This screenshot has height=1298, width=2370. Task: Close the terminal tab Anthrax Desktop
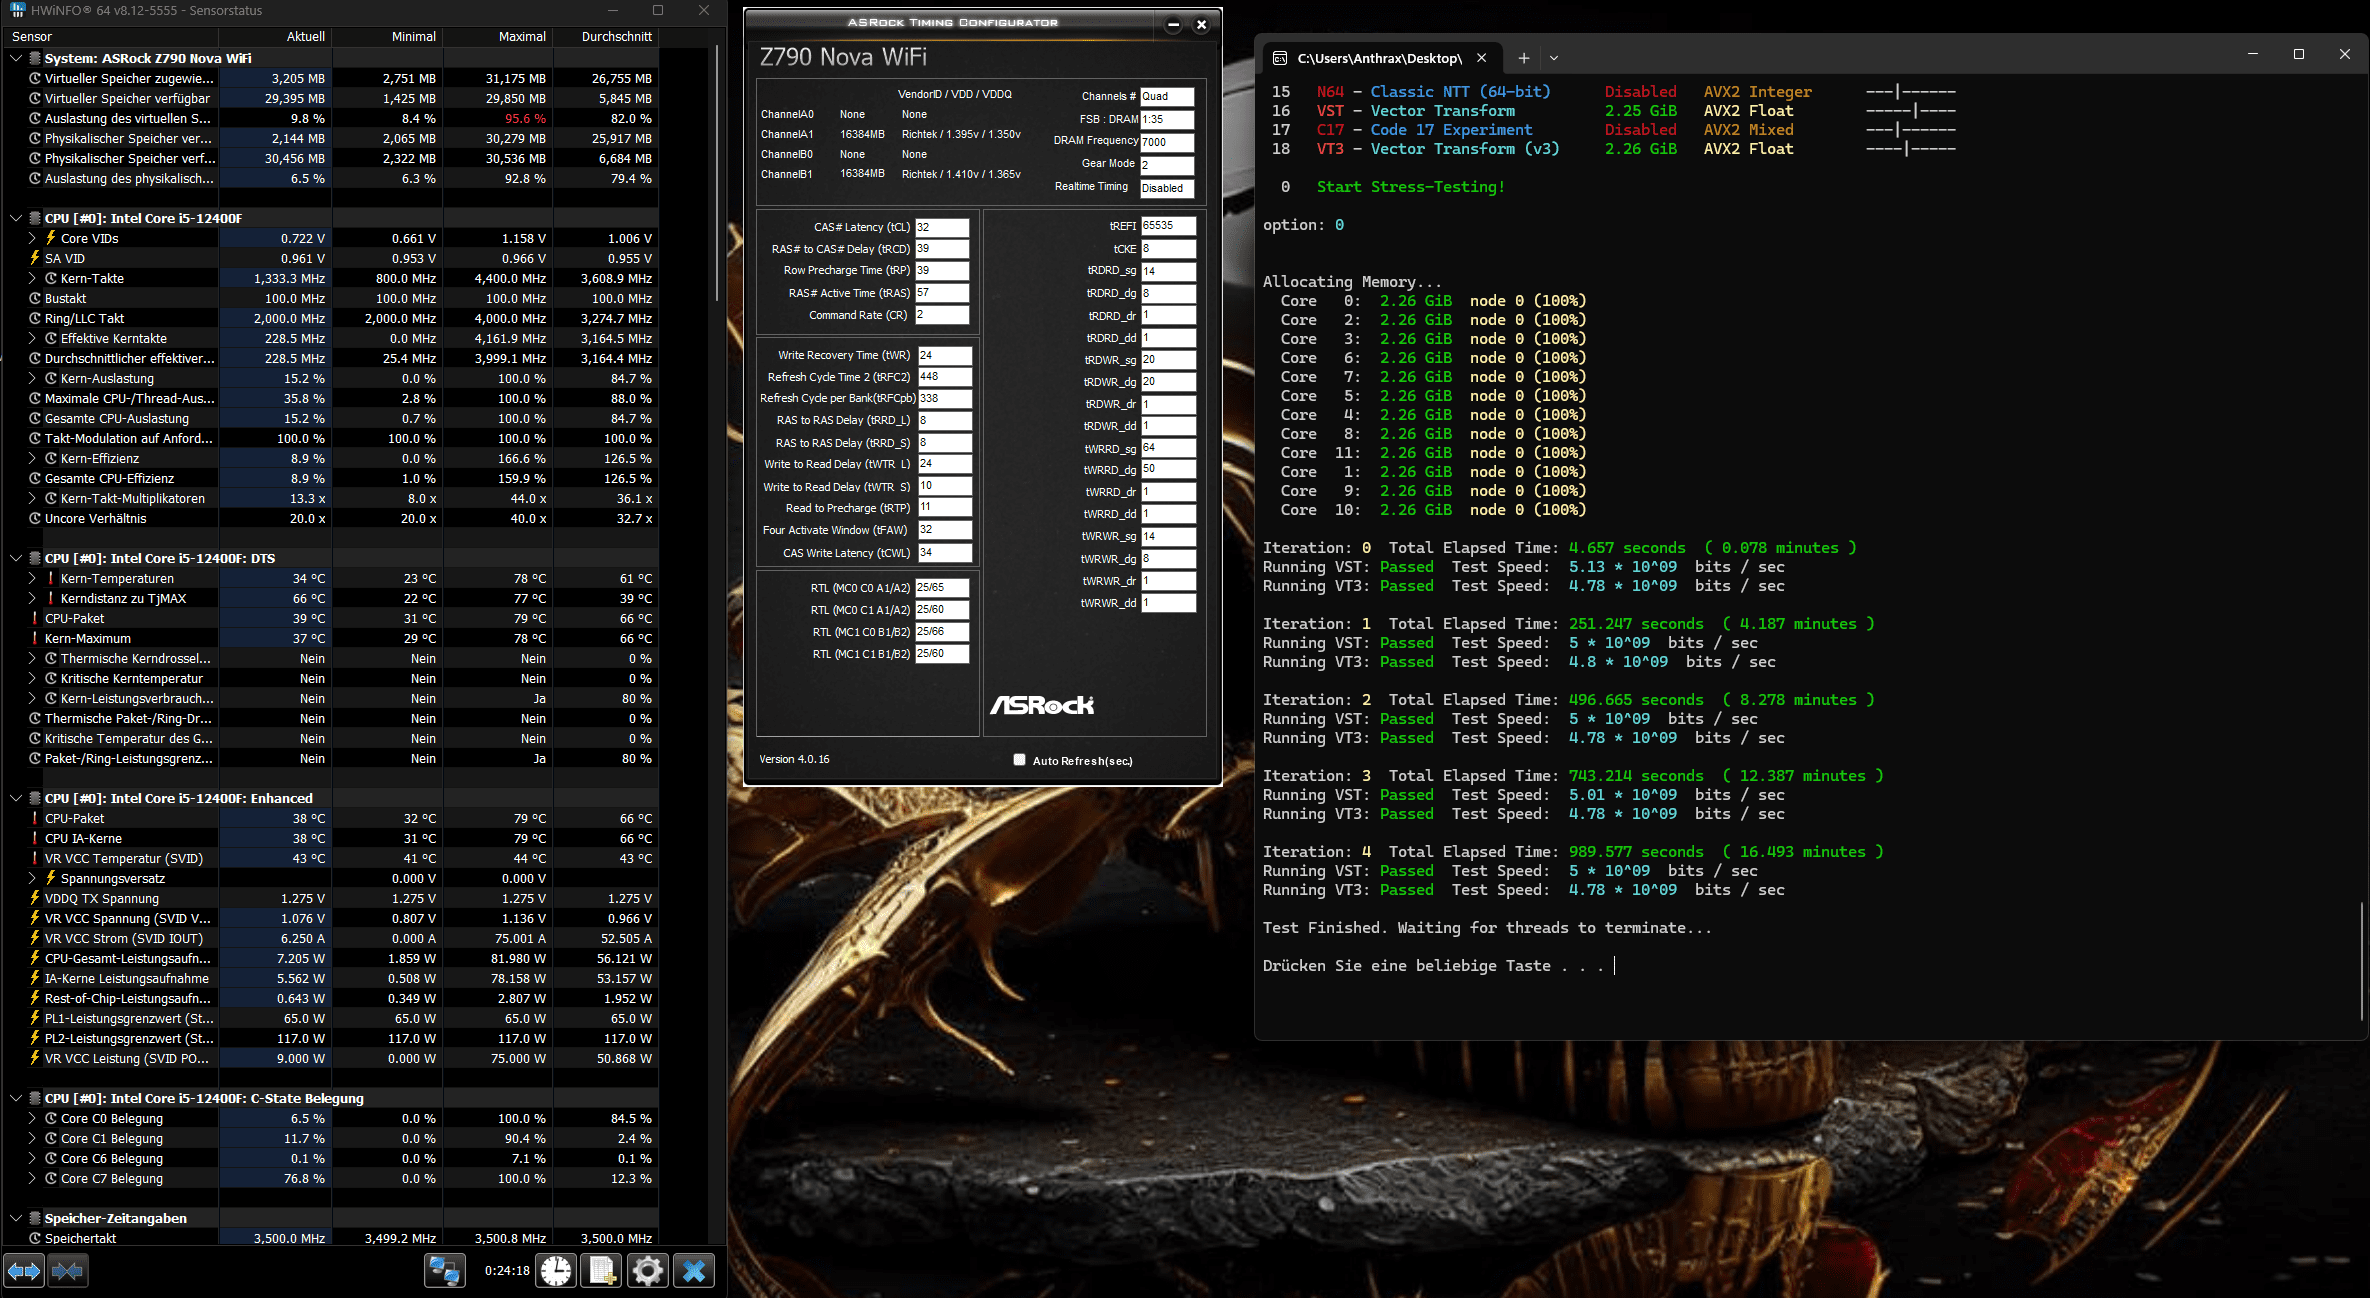point(1482,58)
